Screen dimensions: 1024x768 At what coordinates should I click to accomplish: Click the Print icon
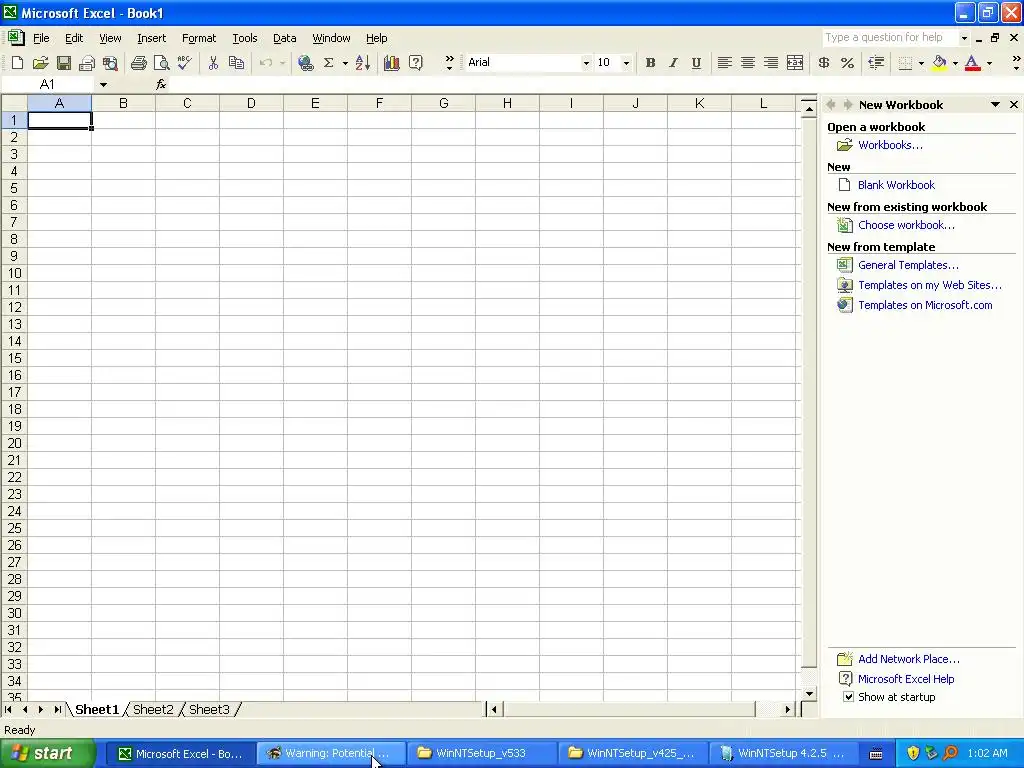(x=138, y=63)
